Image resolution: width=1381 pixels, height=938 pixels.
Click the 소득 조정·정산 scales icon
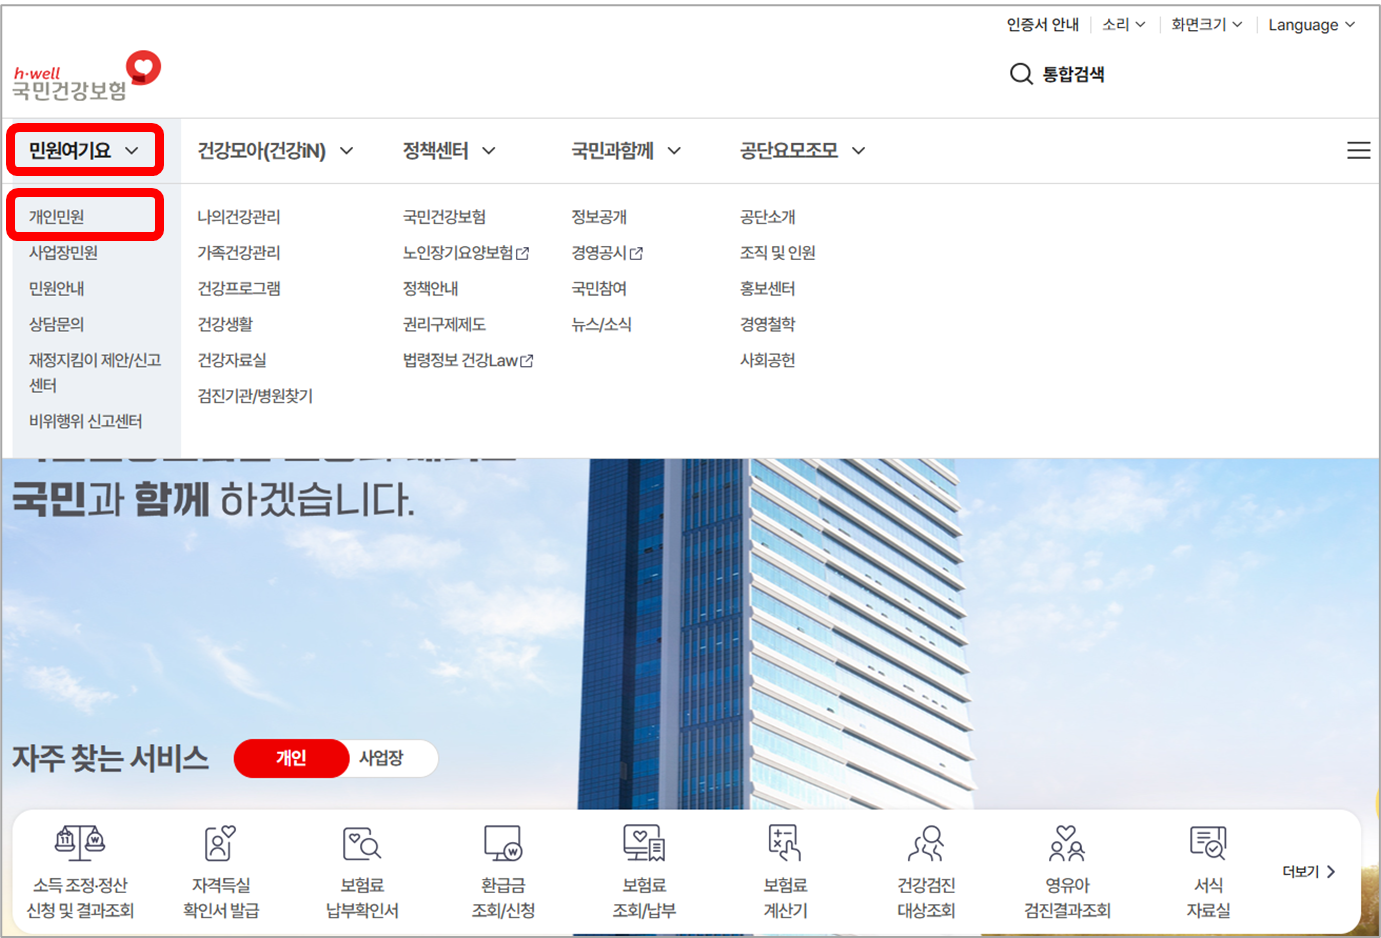click(80, 843)
